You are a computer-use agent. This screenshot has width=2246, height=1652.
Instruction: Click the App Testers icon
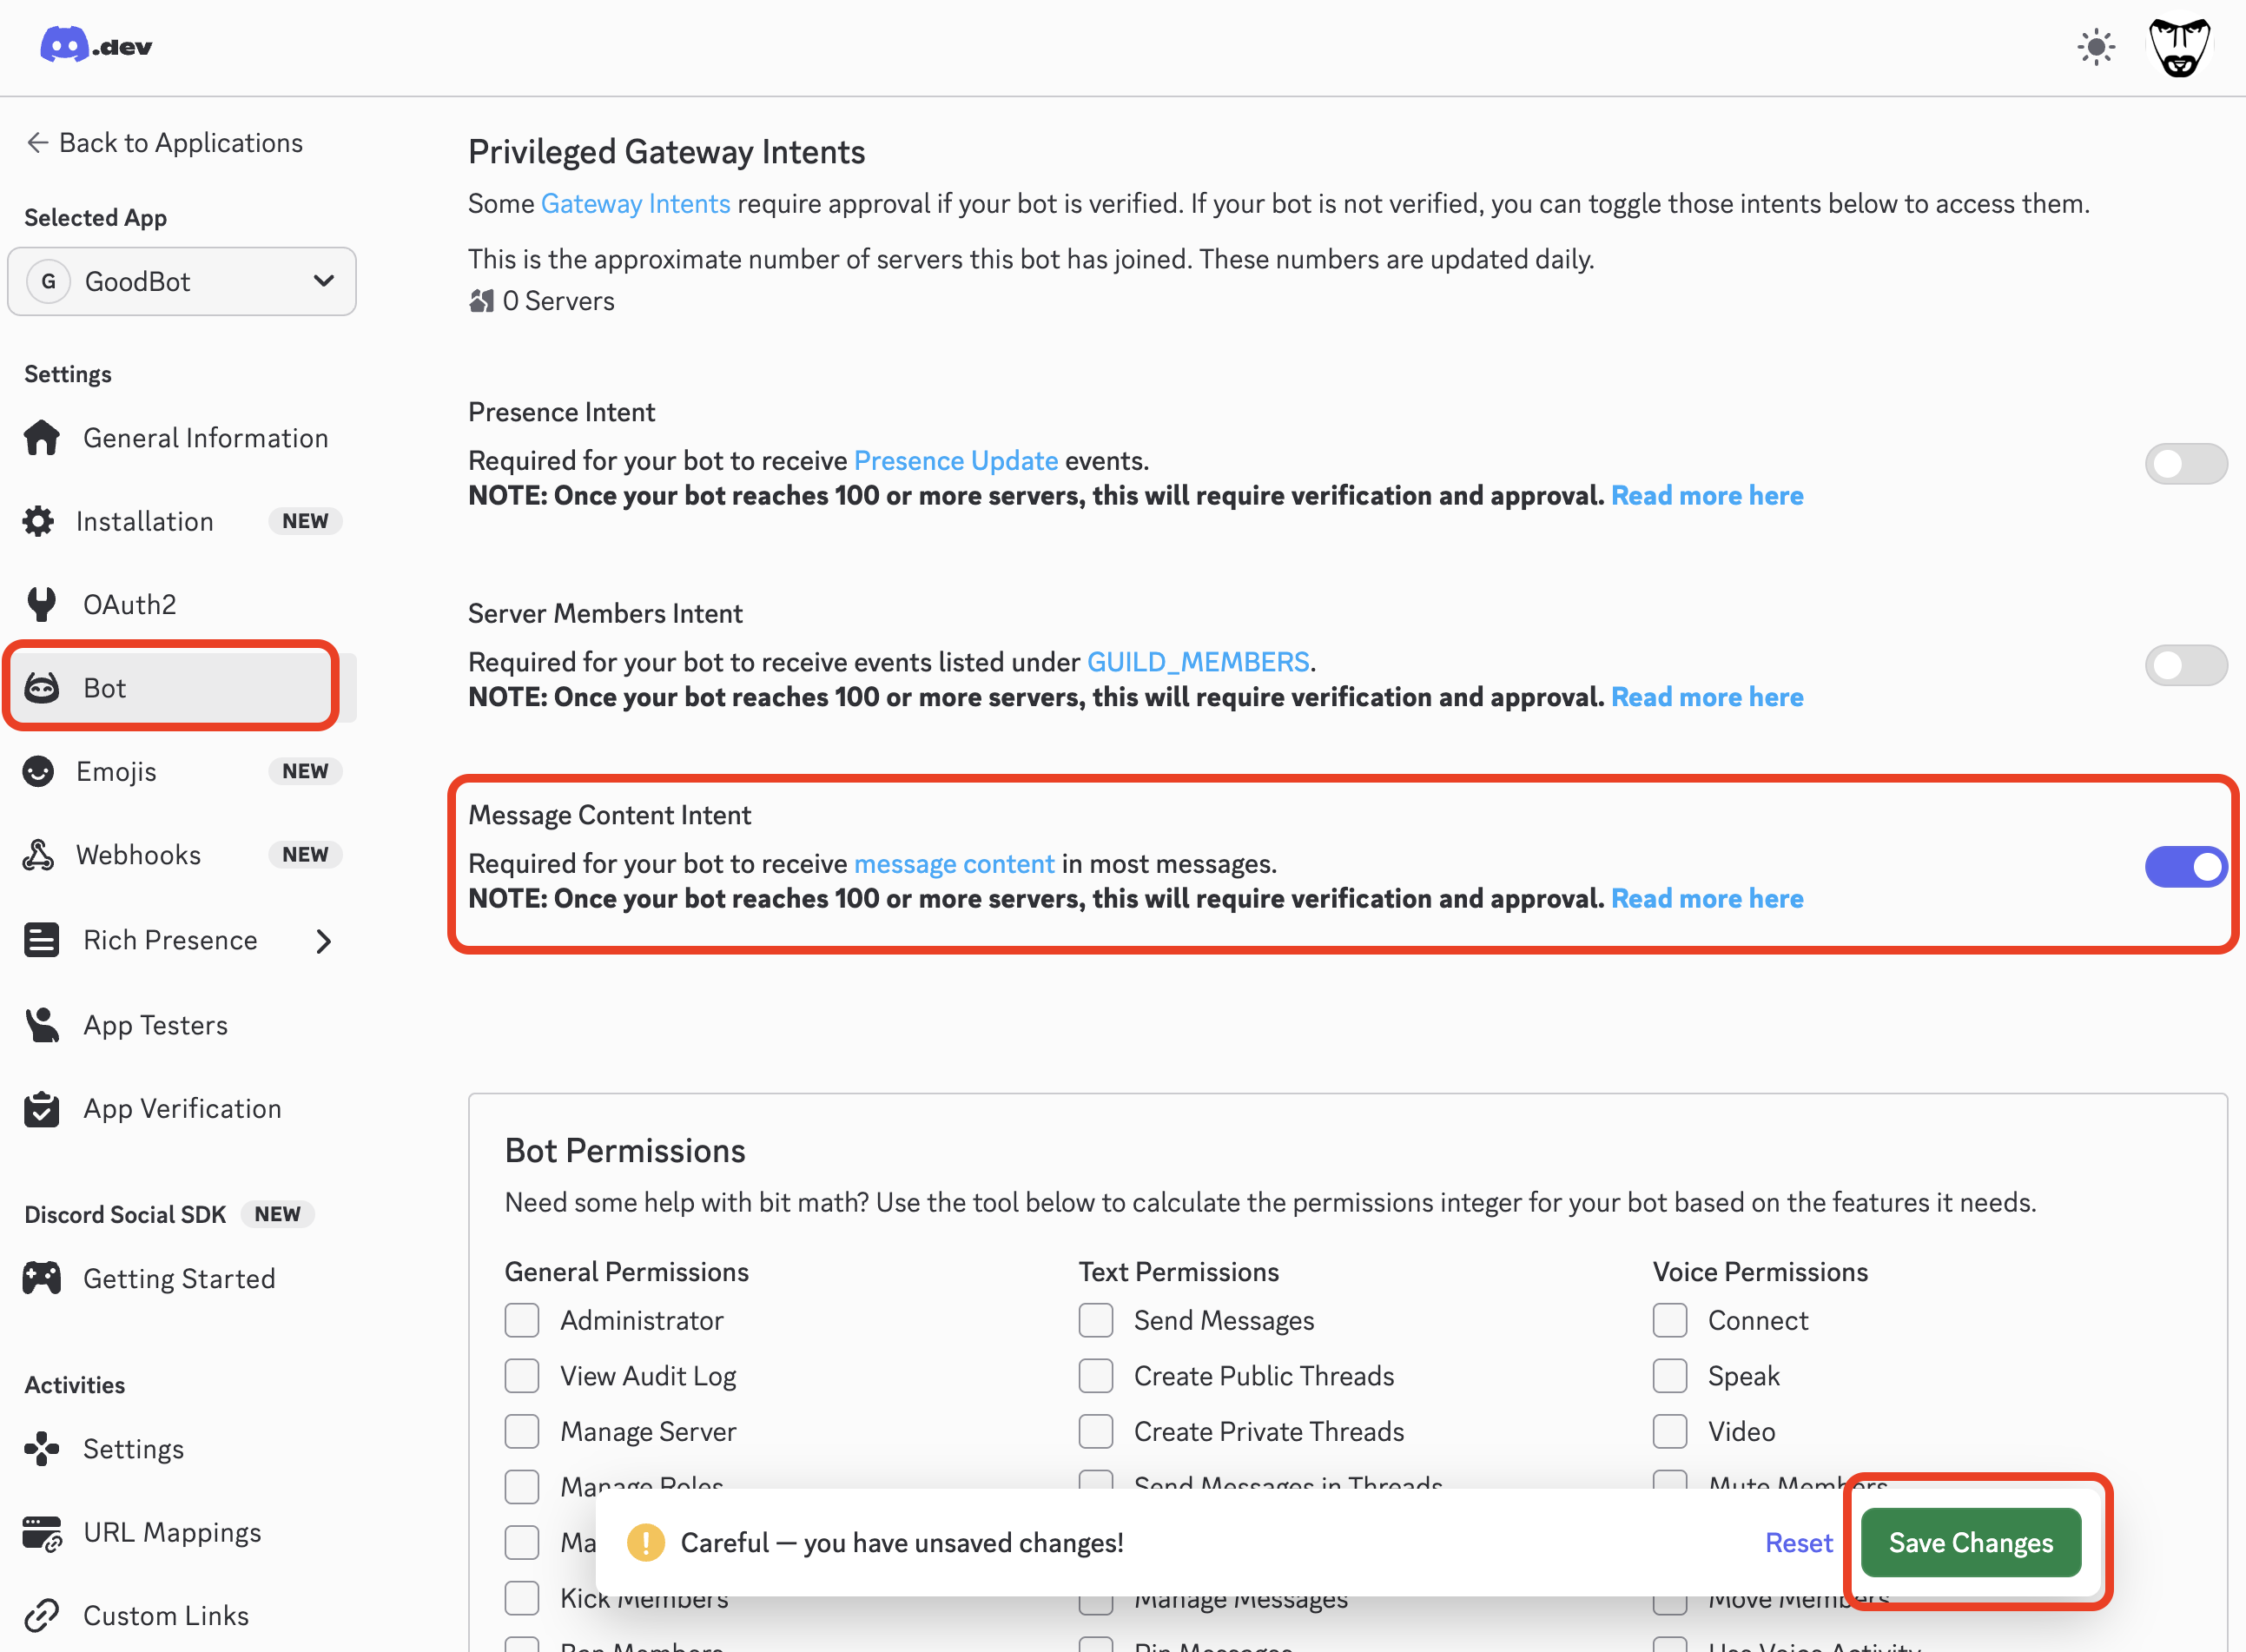click(41, 1024)
